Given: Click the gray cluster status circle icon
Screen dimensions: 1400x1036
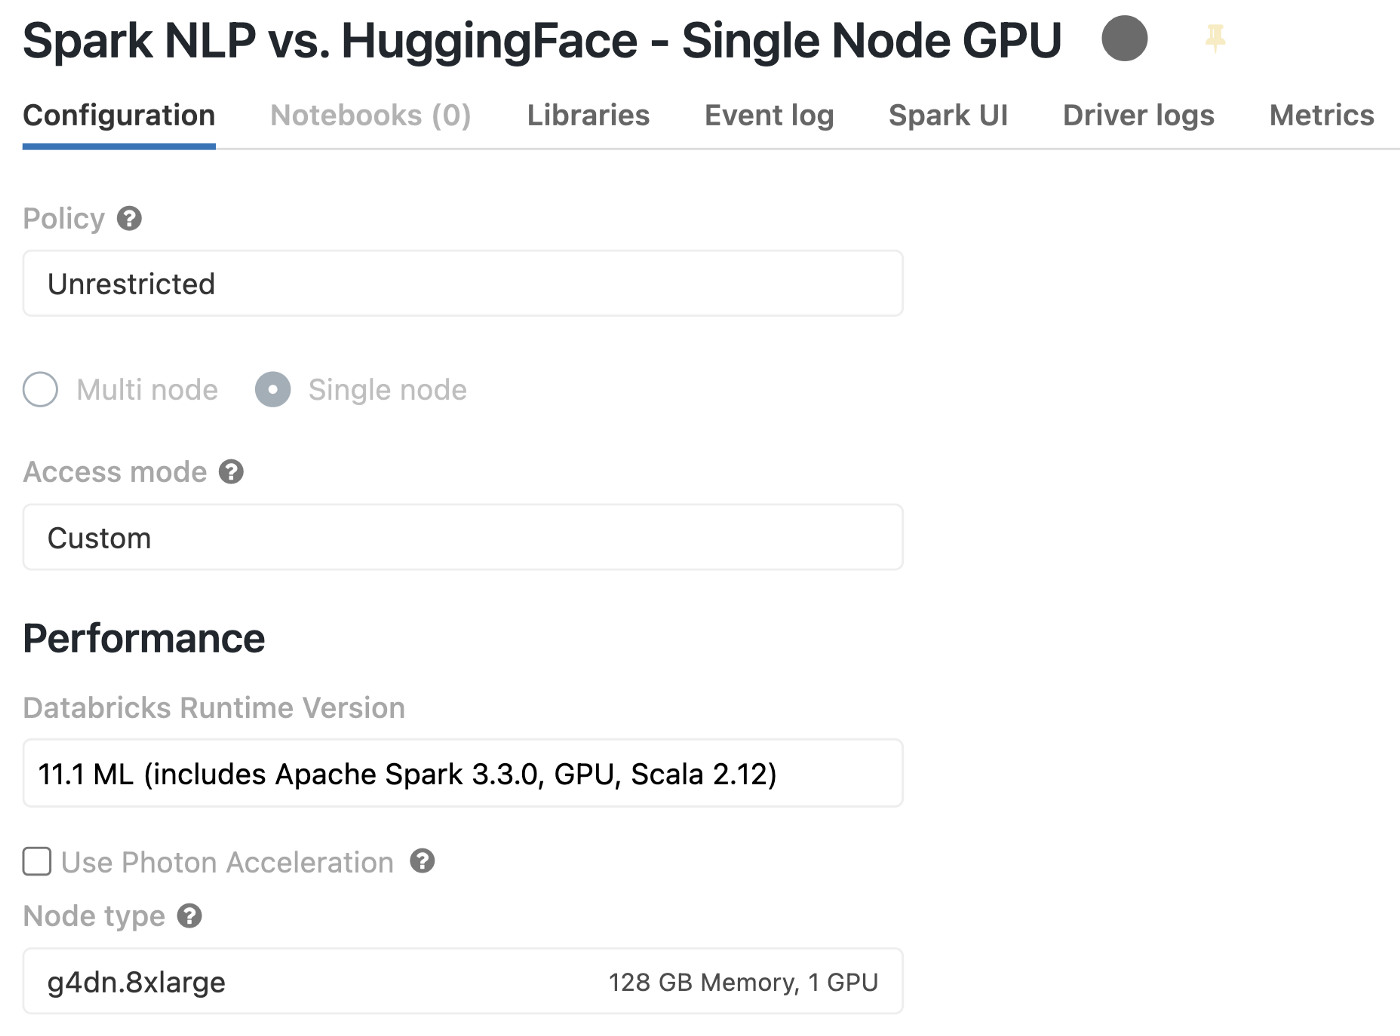Looking at the screenshot, I should 1124,39.
